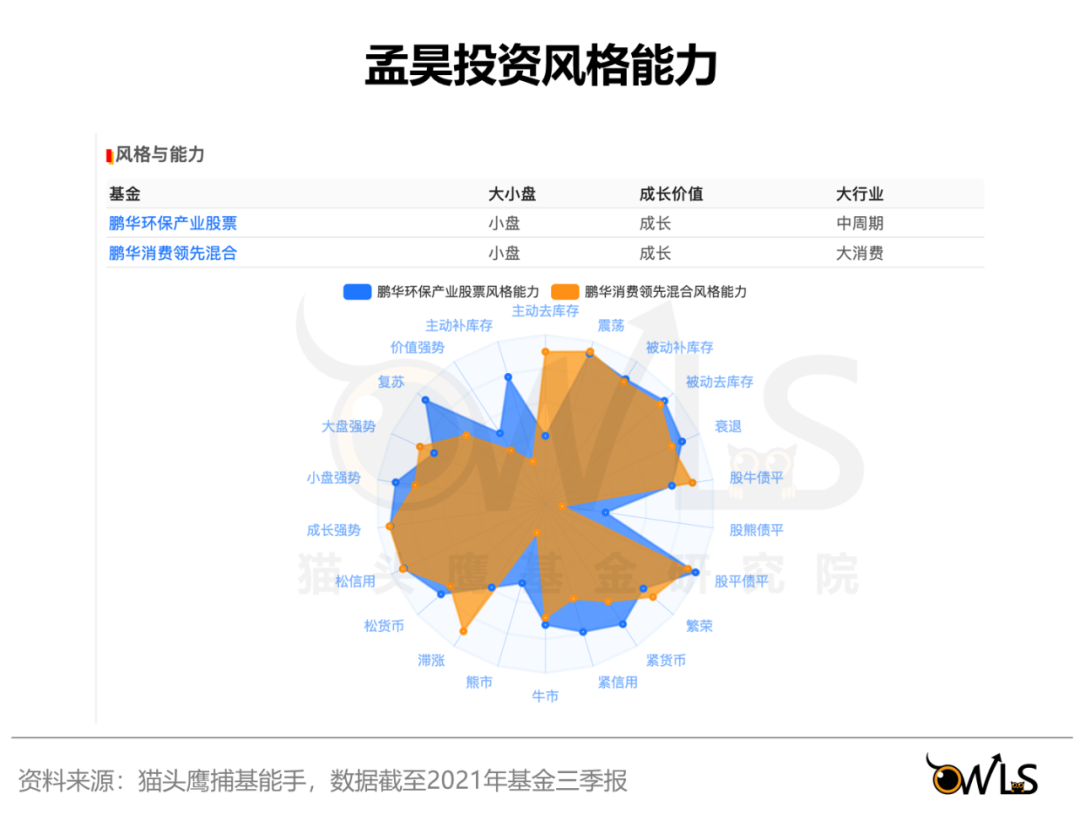The height and width of the screenshot is (816, 1080).
Task: Select the 大行业 column header
Action: [860, 194]
